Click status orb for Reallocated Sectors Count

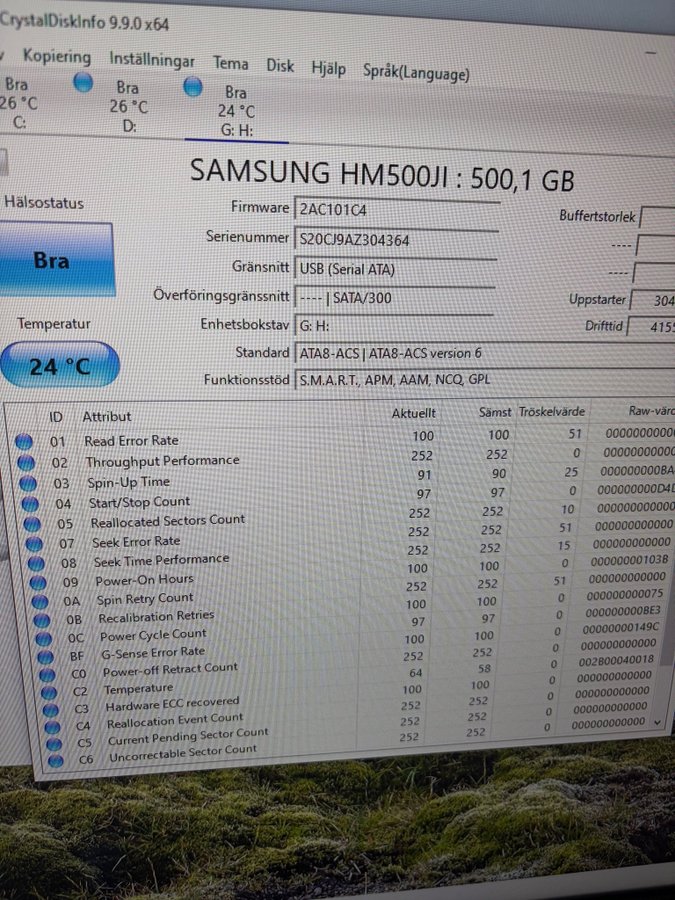point(32,523)
